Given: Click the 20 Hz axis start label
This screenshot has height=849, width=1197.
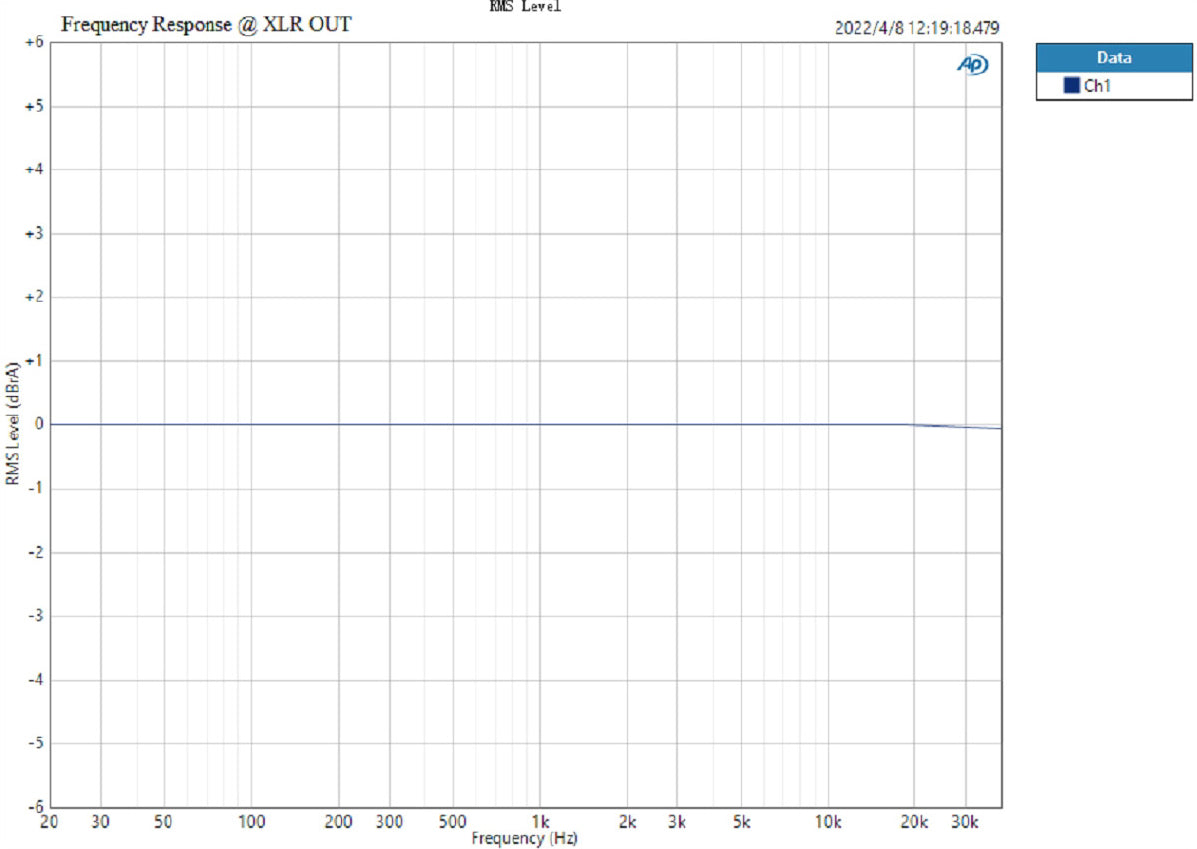Looking at the screenshot, I should click(49, 822).
